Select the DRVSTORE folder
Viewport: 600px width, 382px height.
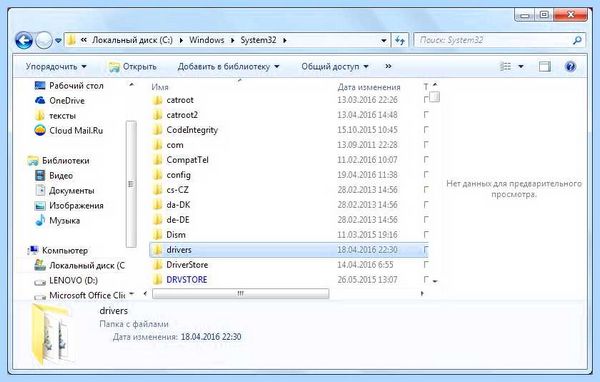pyautogui.click(x=187, y=279)
